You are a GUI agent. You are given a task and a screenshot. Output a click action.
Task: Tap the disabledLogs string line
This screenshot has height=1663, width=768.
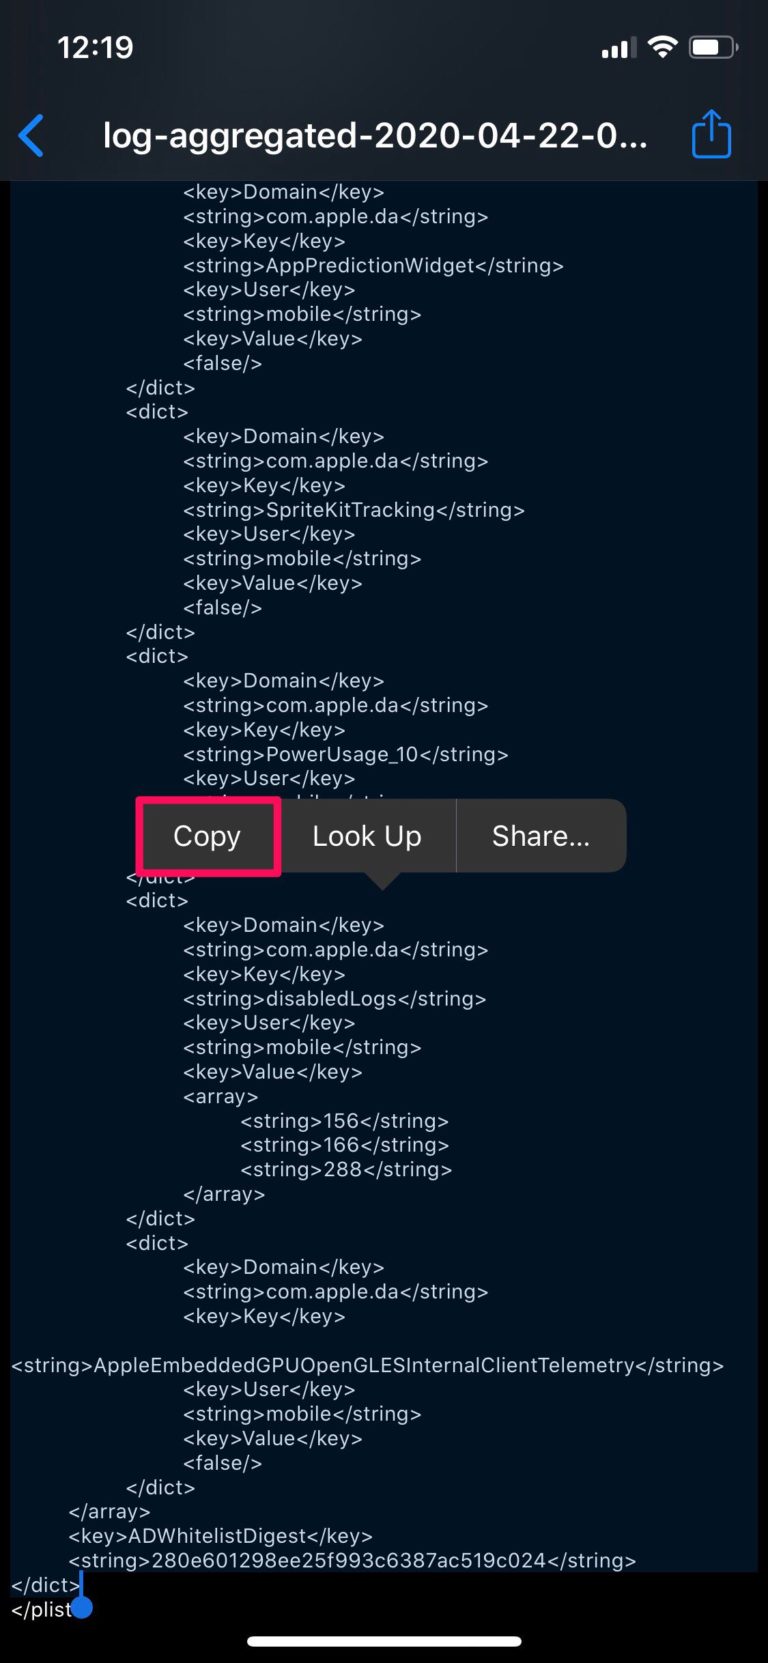click(335, 998)
